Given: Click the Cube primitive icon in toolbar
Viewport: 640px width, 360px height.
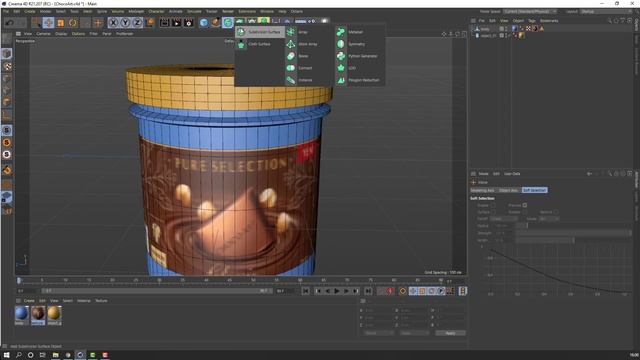Looking at the screenshot, I should [x=204, y=23].
